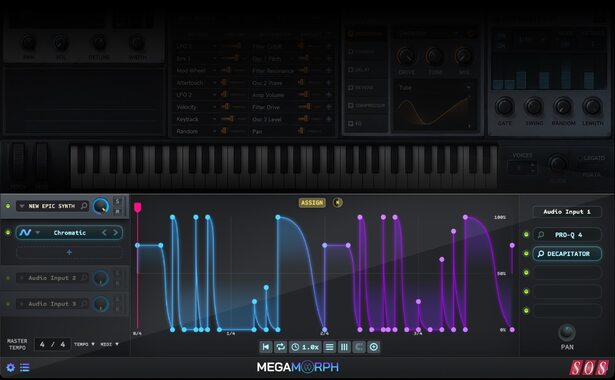Click magnifier icon on NEW EPIC SYNTH track
Viewport: 615px width, 380px height.
tap(84, 205)
